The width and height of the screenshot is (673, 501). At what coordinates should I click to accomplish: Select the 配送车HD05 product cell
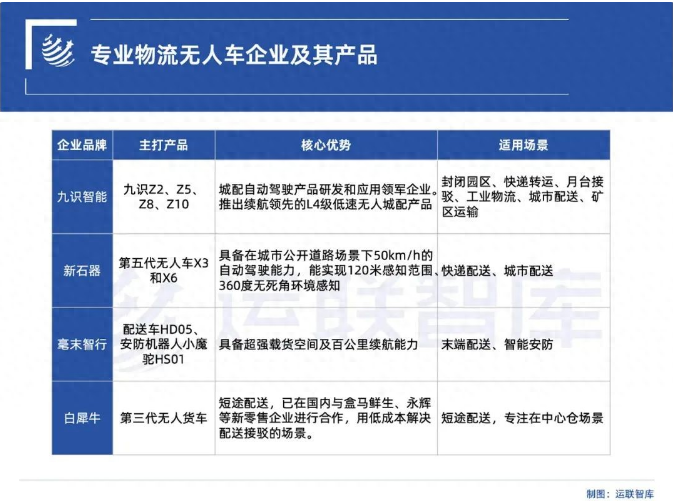coord(163,343)
